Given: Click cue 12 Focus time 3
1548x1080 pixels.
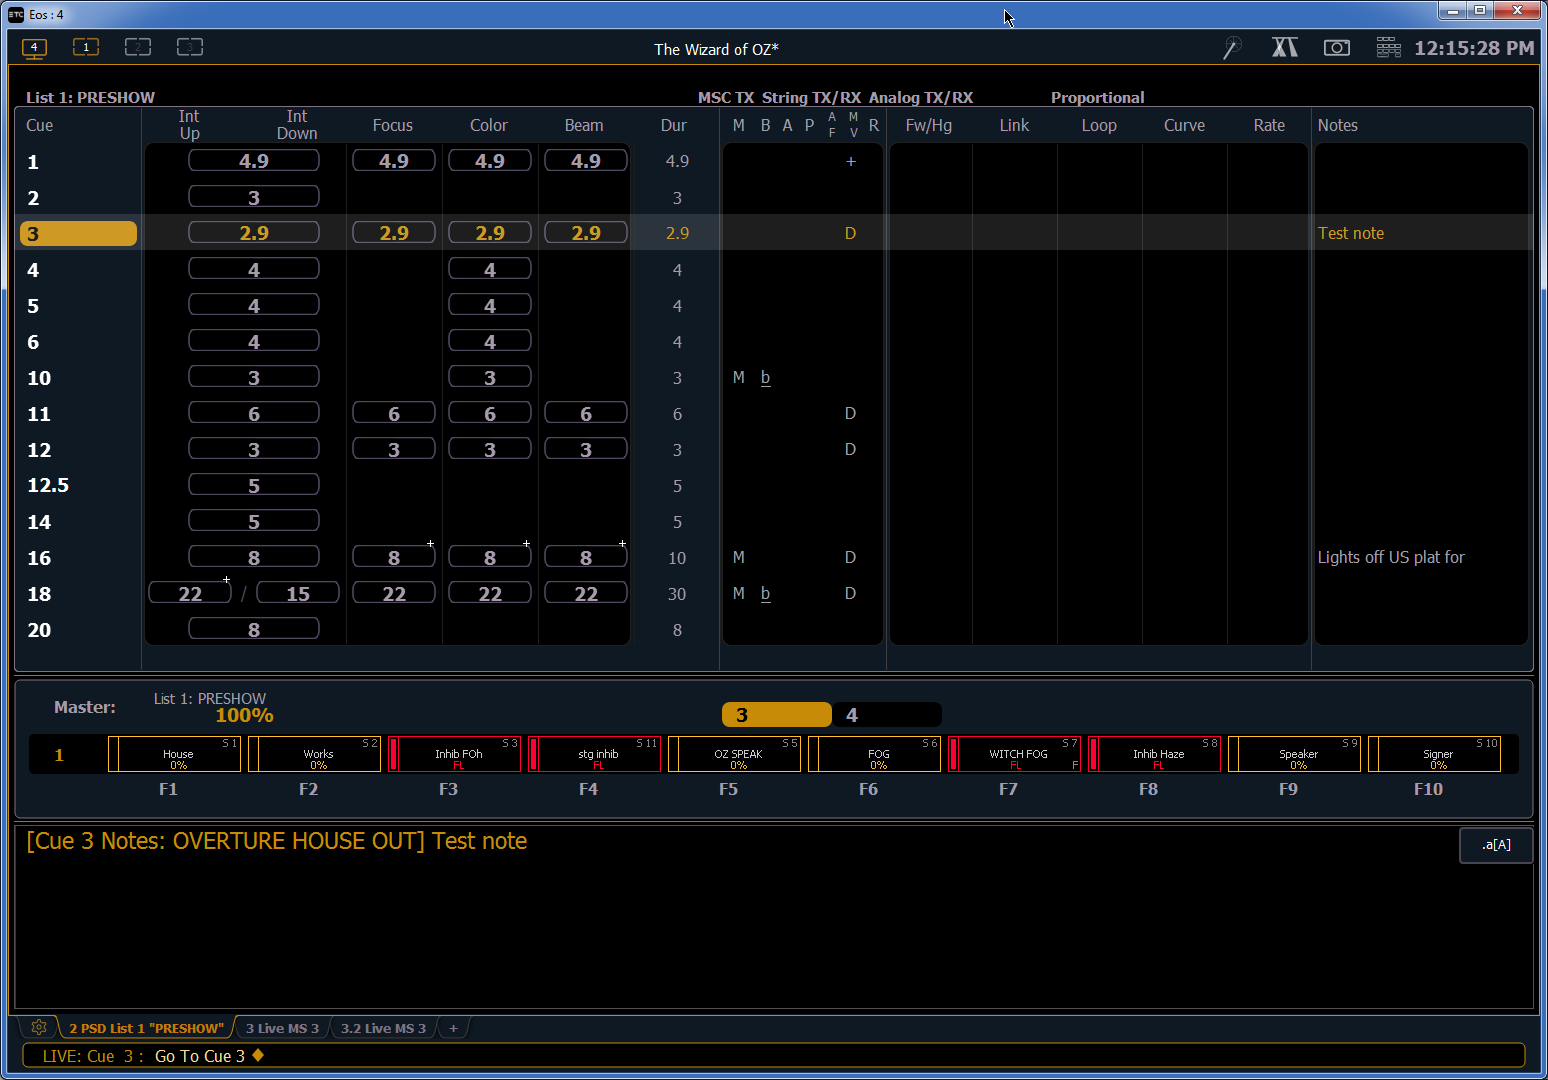Looking at the screenshot, I should [x=394, y=449].
